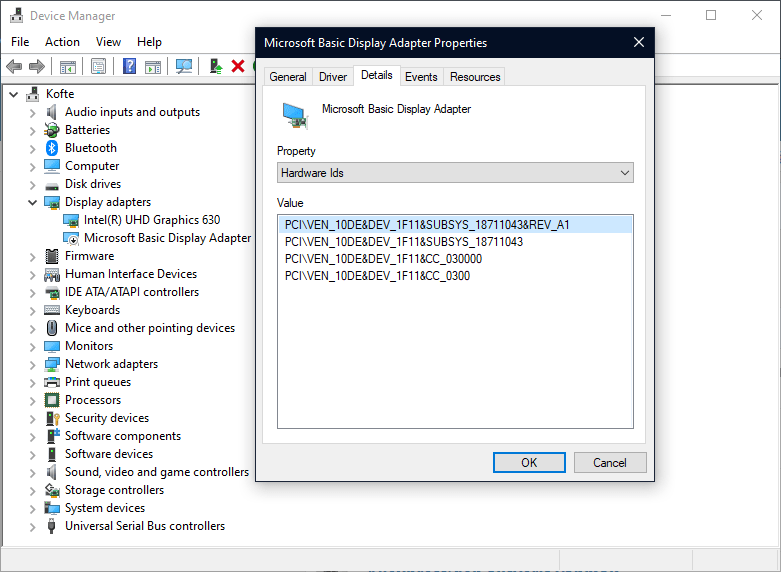Click the OK button
This screenshot has height=572, width=781.
529,462
